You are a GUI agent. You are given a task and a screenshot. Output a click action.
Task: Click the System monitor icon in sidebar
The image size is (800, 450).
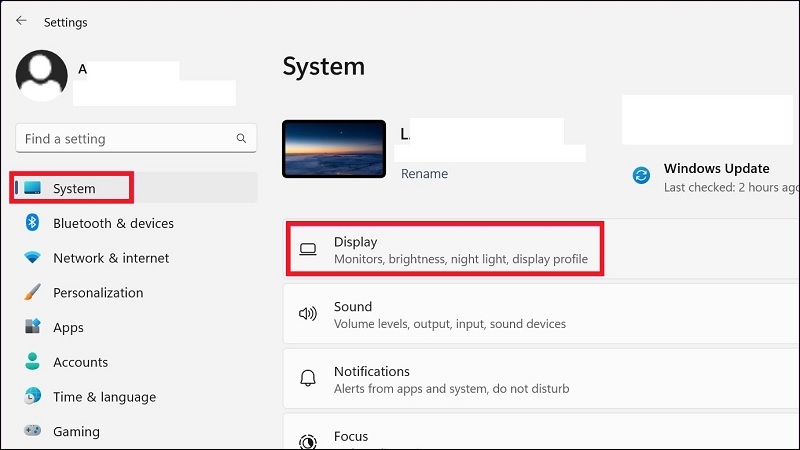33,188
